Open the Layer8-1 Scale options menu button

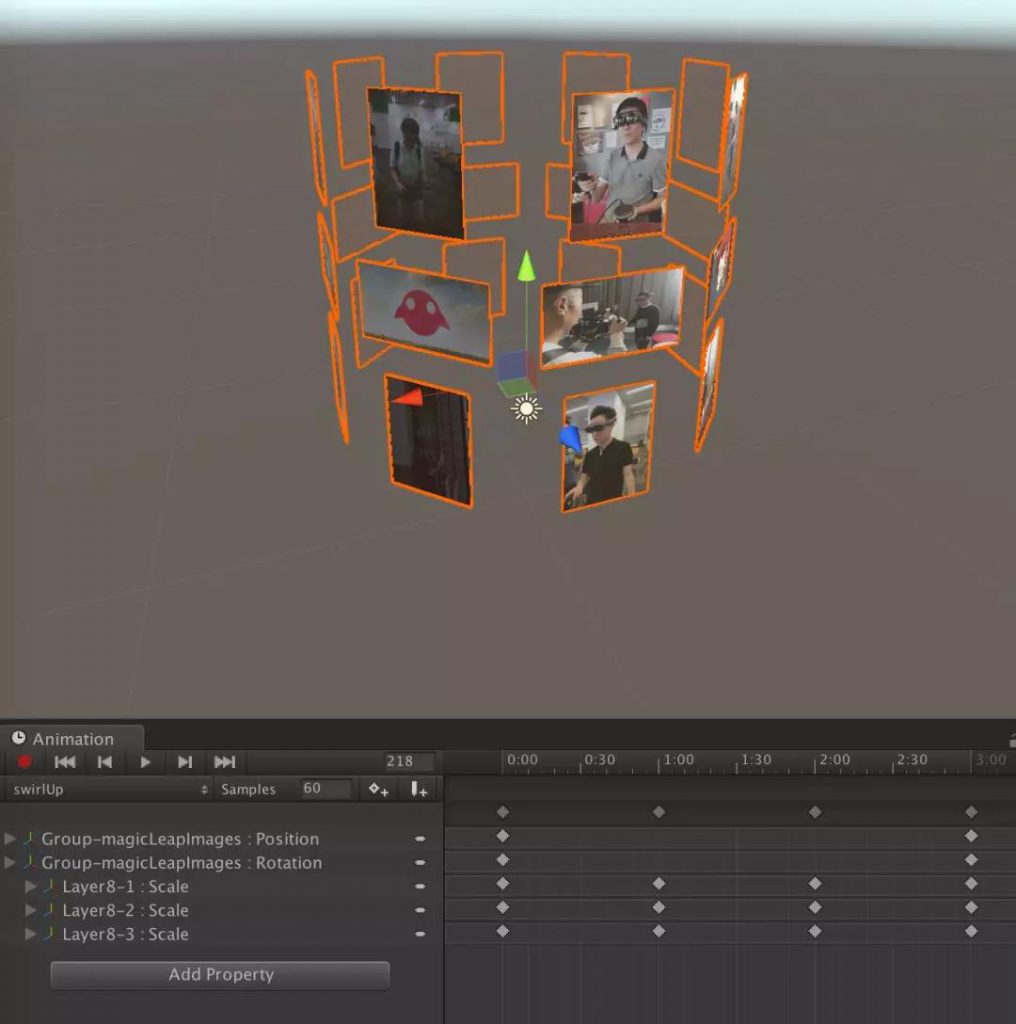pos(421,886)
